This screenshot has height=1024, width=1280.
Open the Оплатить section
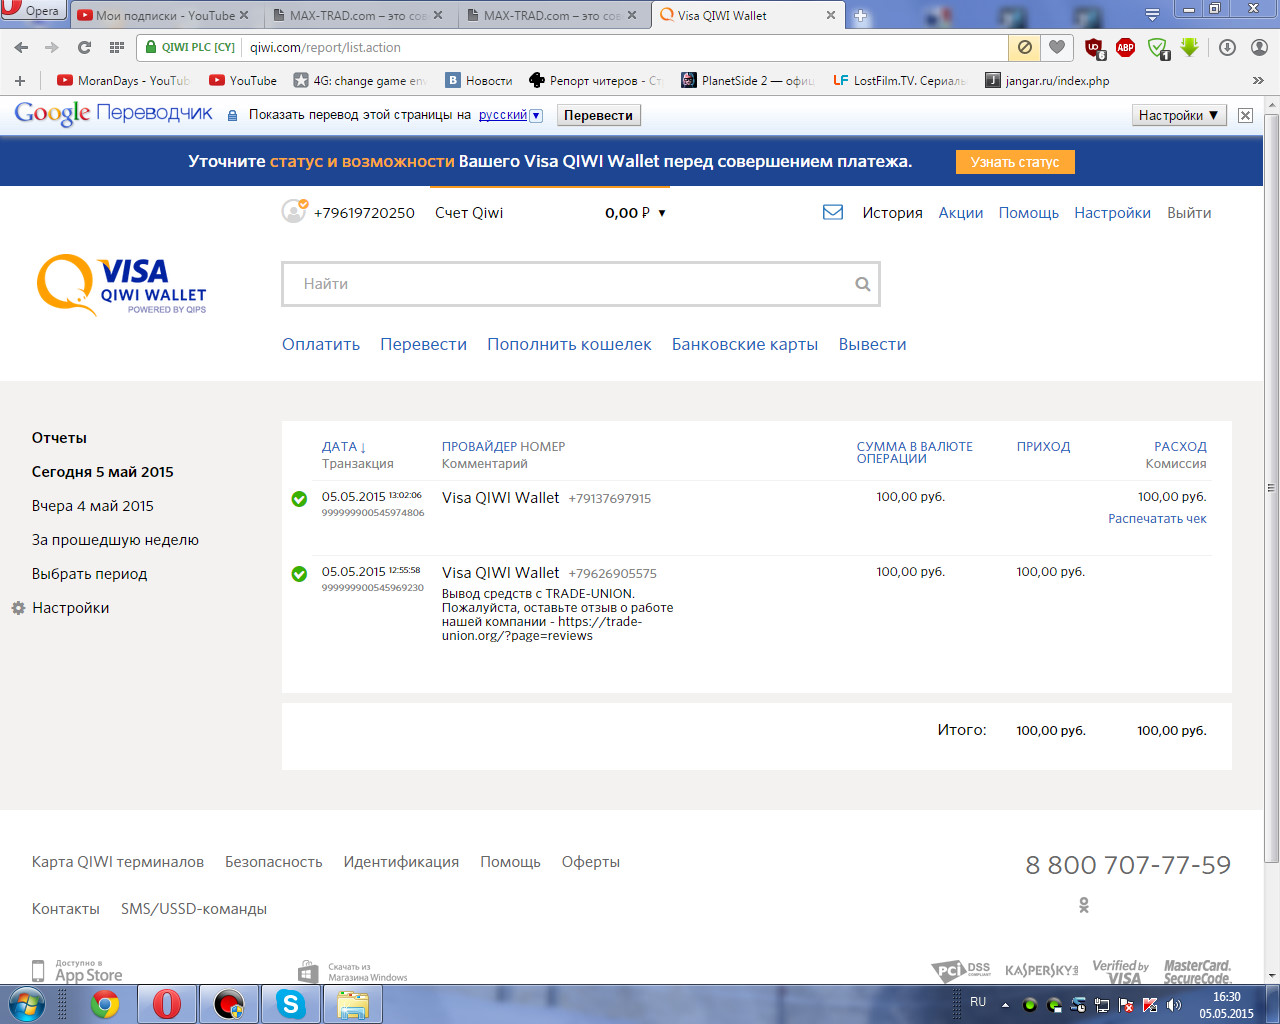click(321, 344)
